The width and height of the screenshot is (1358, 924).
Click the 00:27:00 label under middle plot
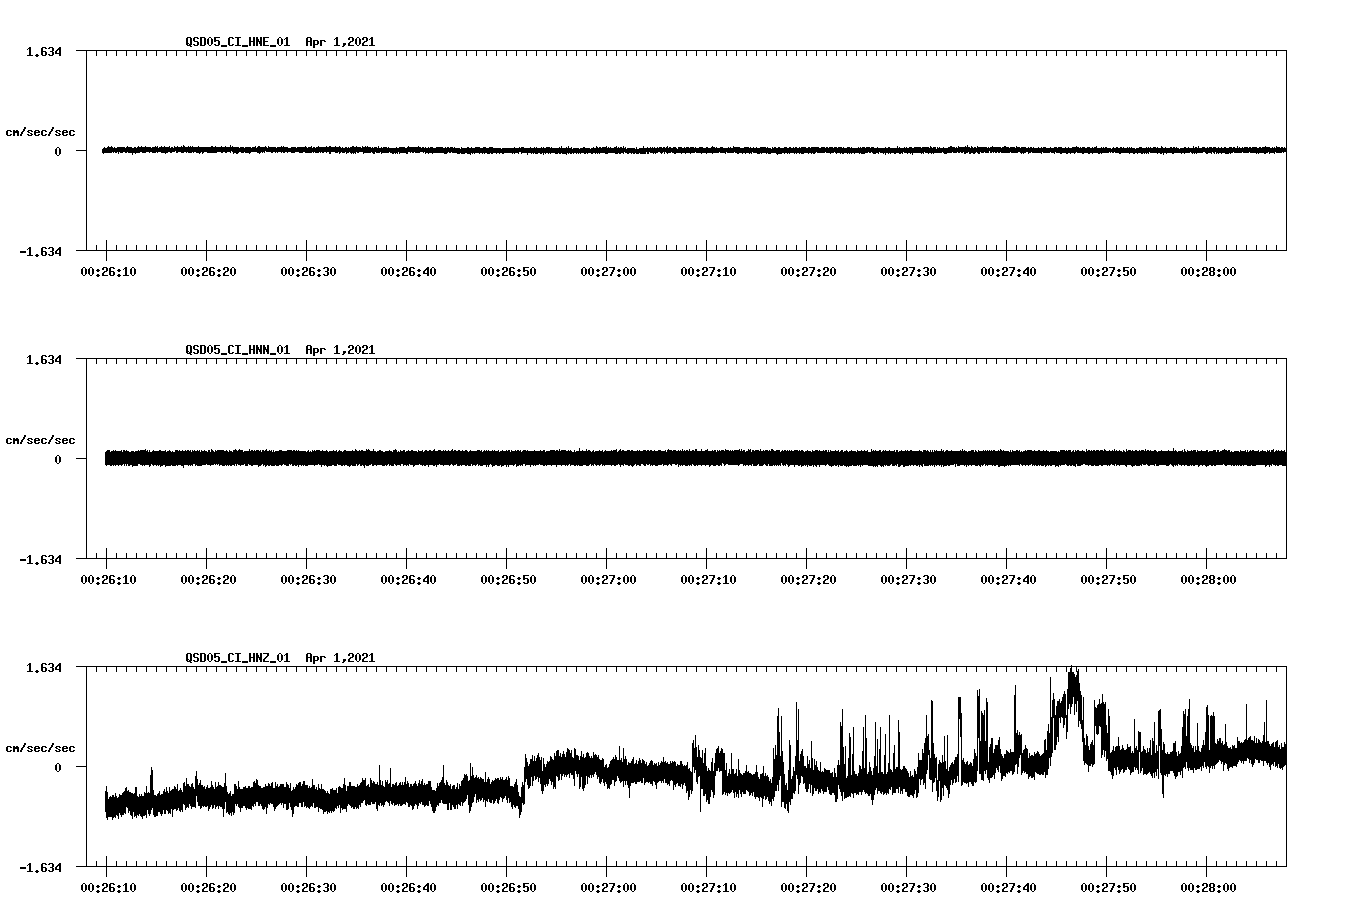[608, 578]
